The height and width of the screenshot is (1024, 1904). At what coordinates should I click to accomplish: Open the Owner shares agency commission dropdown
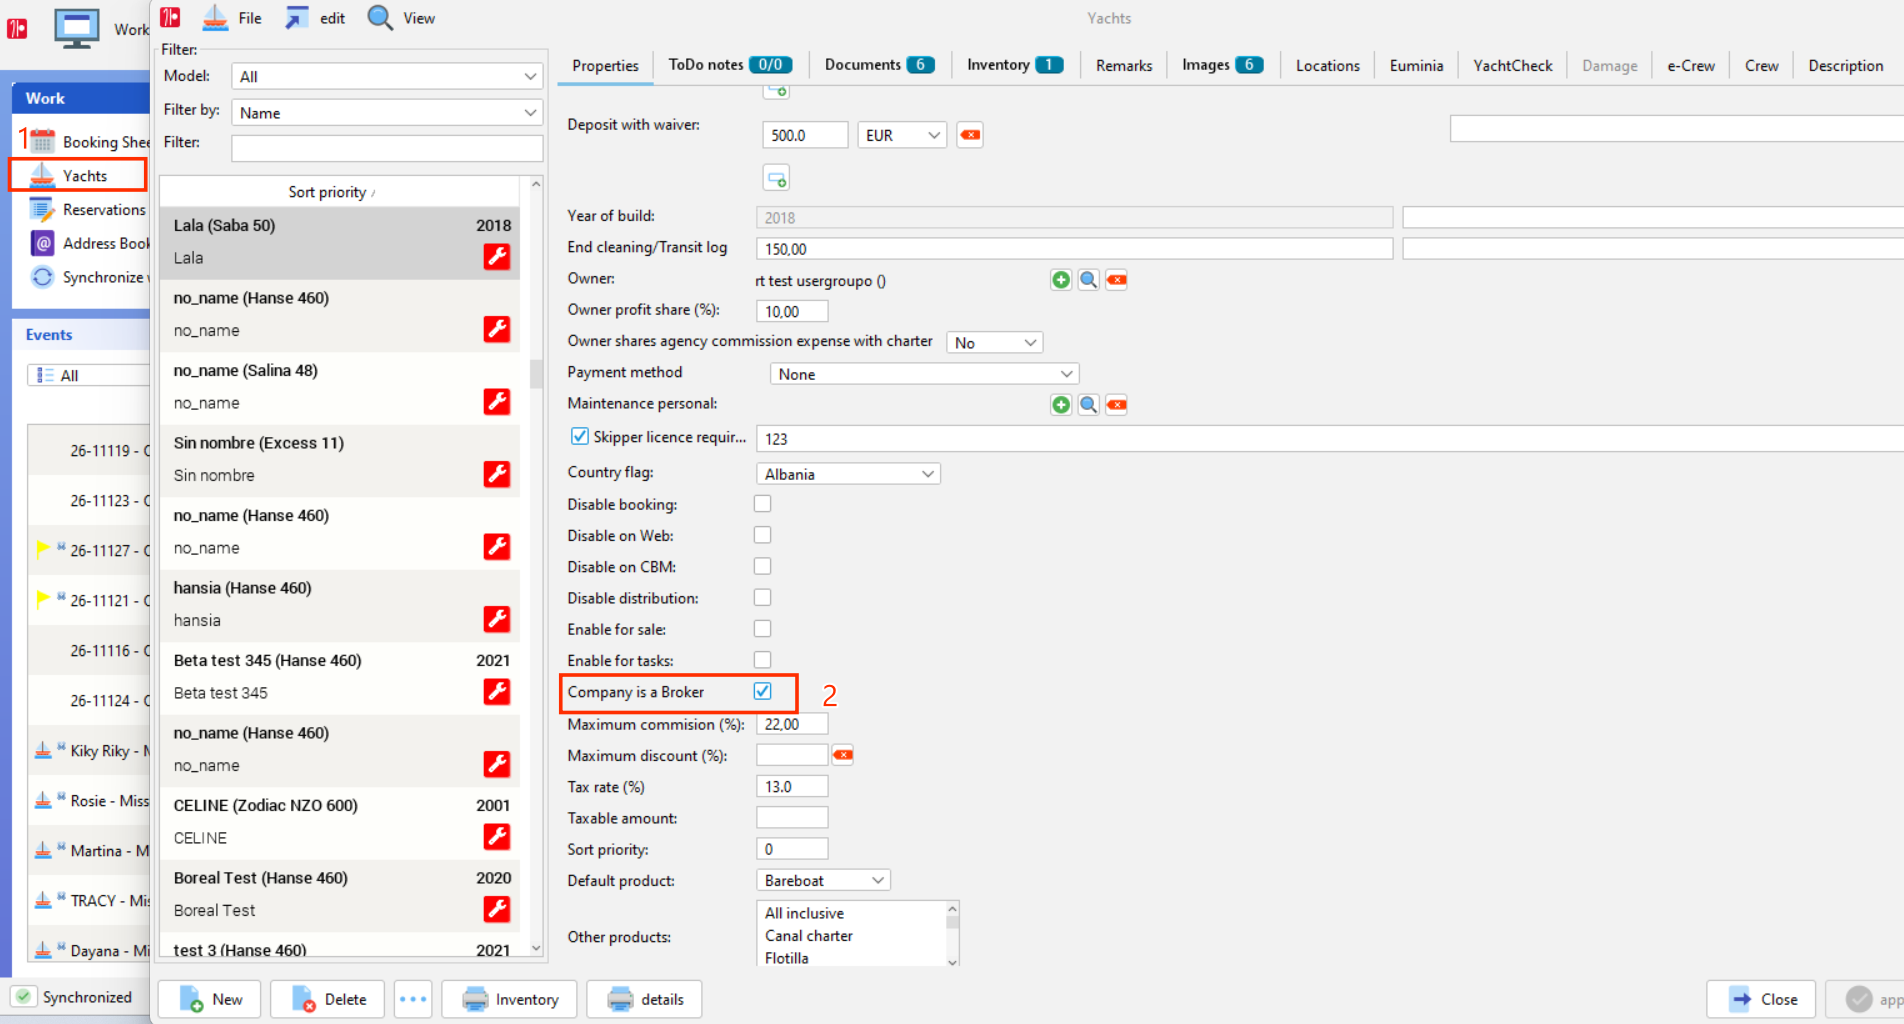(x=994, y=343)
